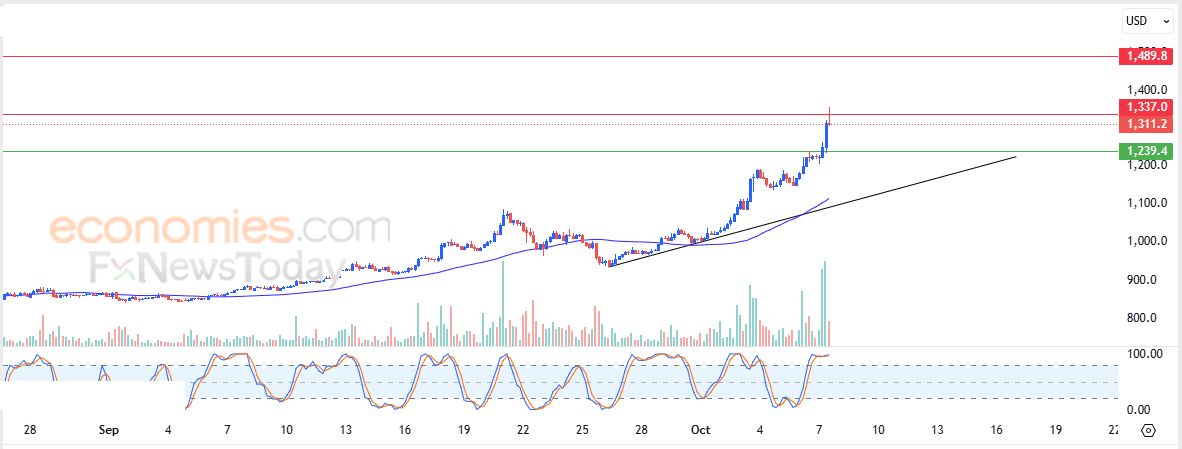The width and height of the screenshot is (1182, 449).
Task: Open the USD currency dropdown
Action: point(1146,20)
